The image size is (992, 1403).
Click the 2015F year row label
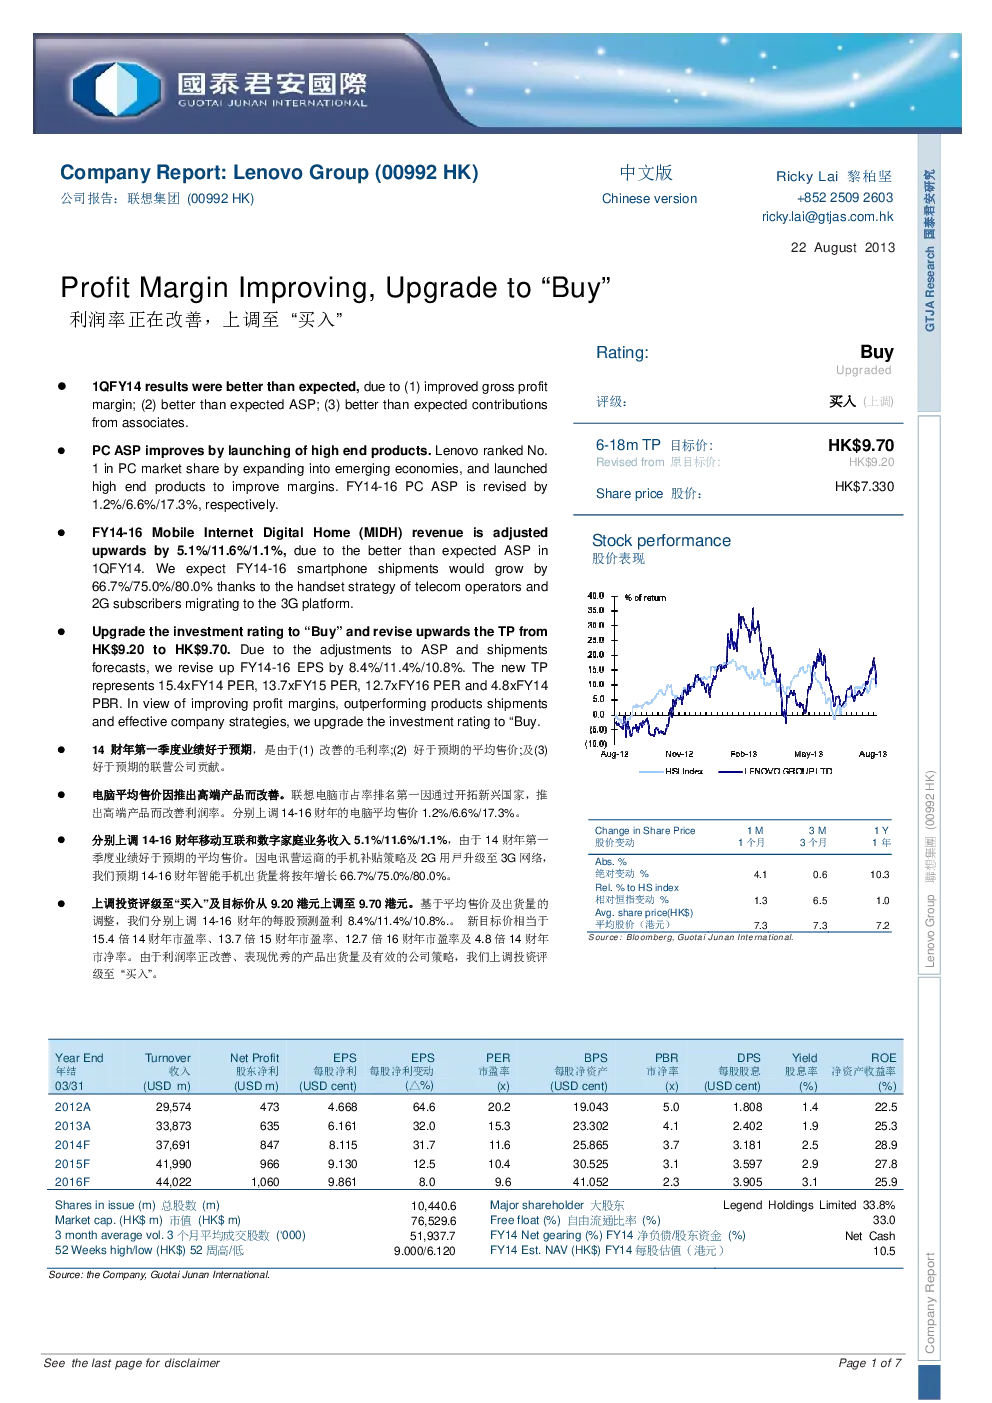72,1164
